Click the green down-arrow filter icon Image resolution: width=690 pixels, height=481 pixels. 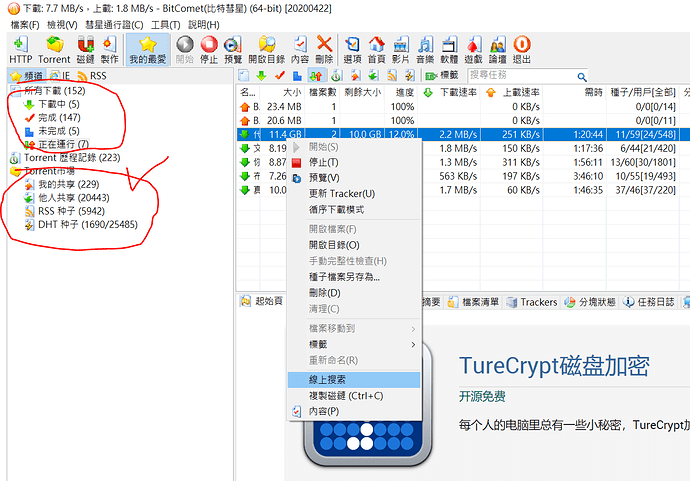(x=261, y=76)
